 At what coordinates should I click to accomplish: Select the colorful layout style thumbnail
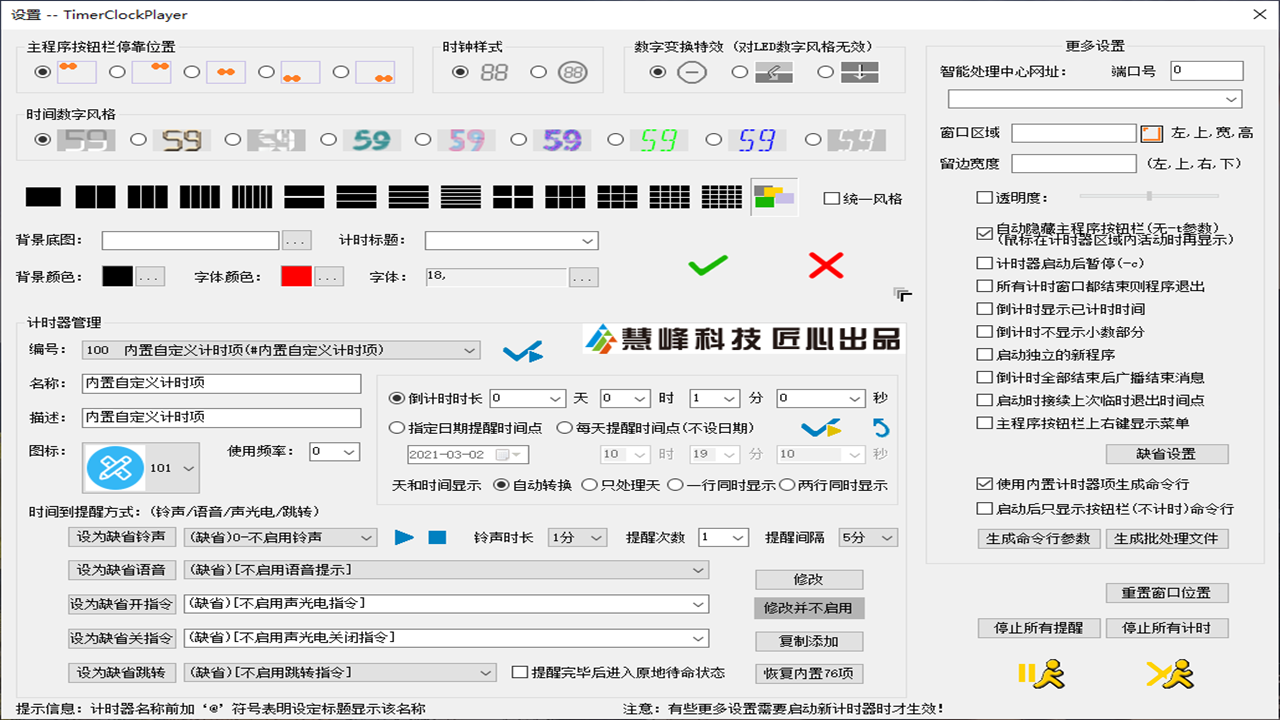click(775, 196)
